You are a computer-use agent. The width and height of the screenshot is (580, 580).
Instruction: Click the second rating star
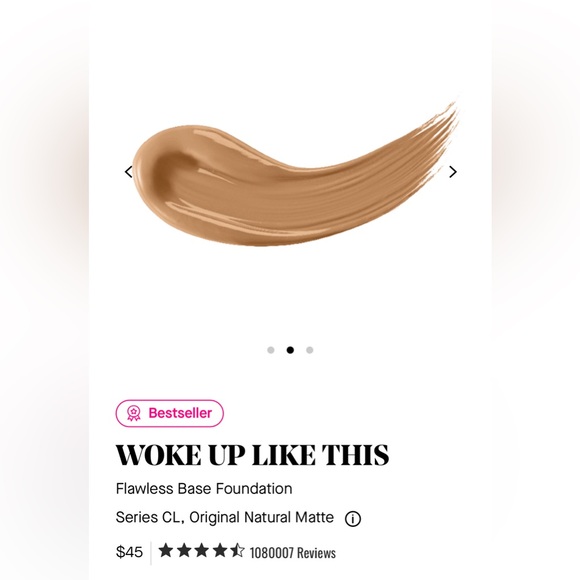point(183,550)
